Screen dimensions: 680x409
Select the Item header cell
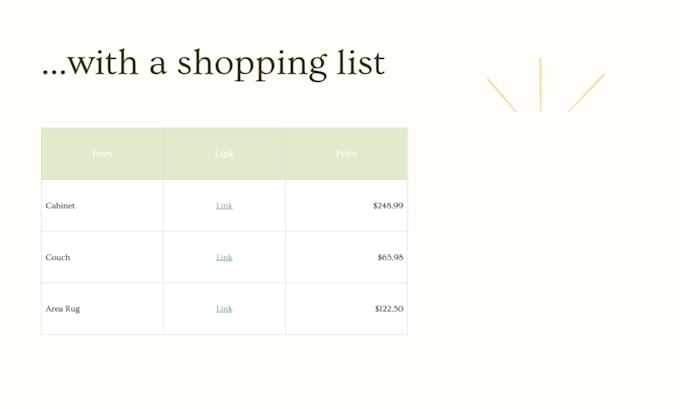click(102, 154)
